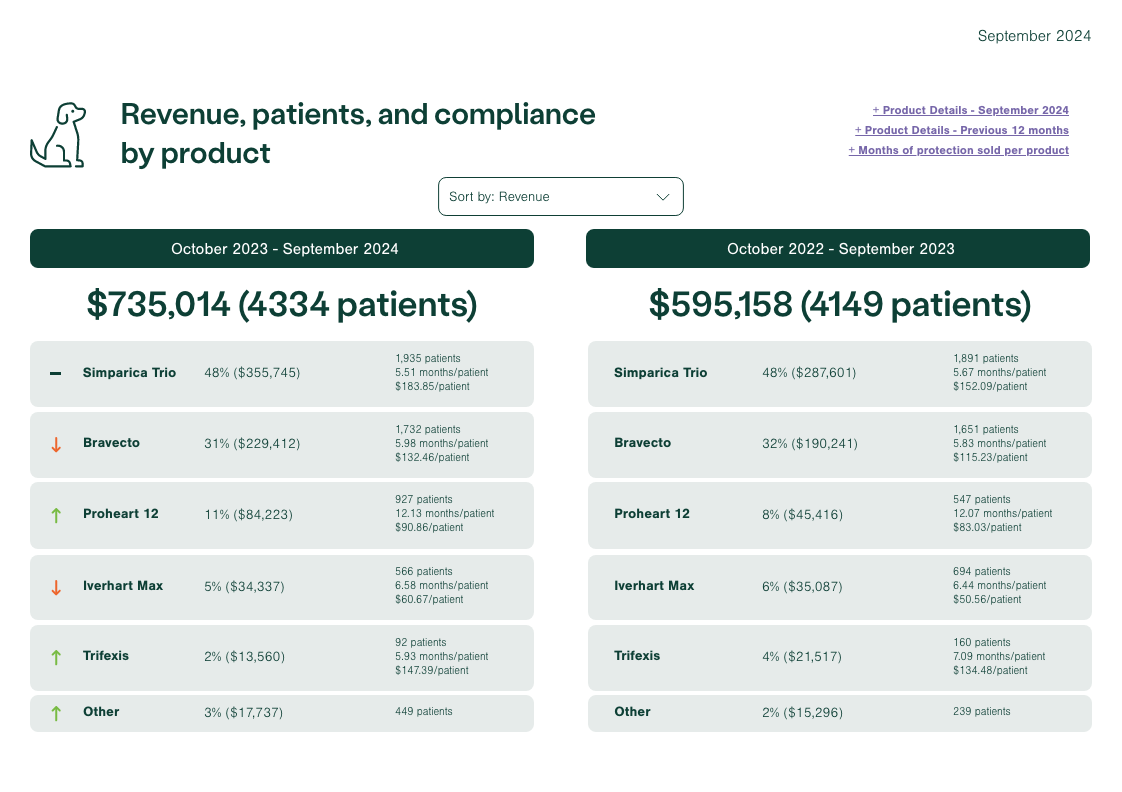
Task: Click the sitting dog logo icon
Action: pyautogui.click(x=58, y=135)
